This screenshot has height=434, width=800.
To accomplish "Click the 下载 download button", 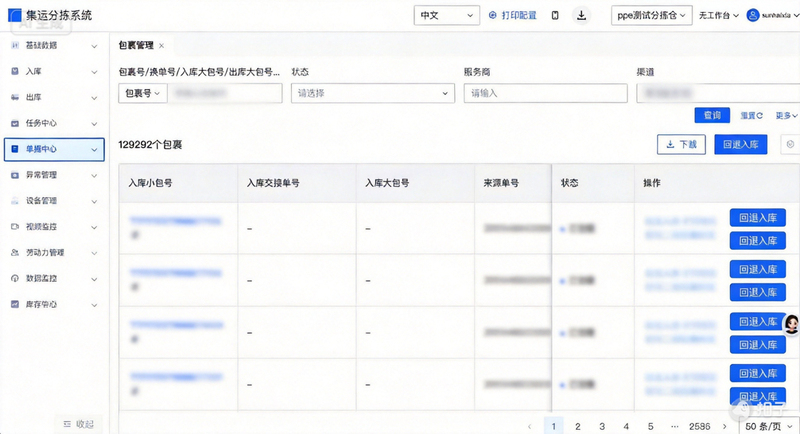I will pos(682,144).
